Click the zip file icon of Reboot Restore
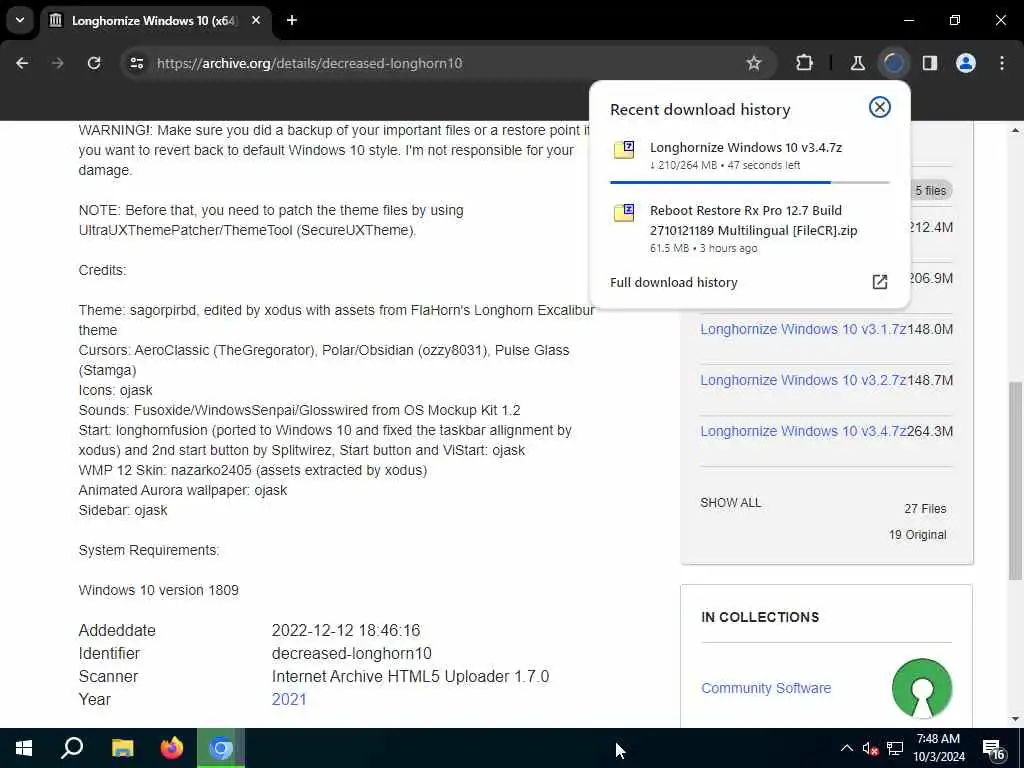The image size is (1024, 768). click(624, 213)
